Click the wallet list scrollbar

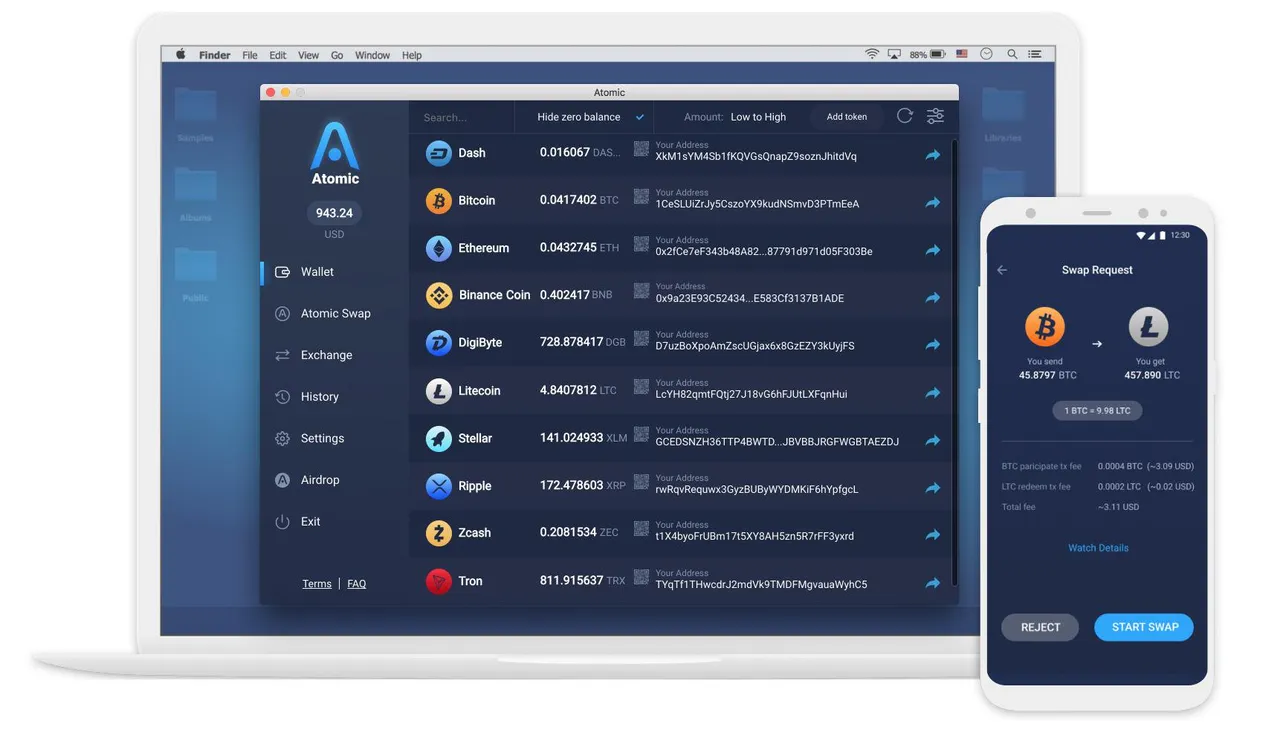coord(954,360)
